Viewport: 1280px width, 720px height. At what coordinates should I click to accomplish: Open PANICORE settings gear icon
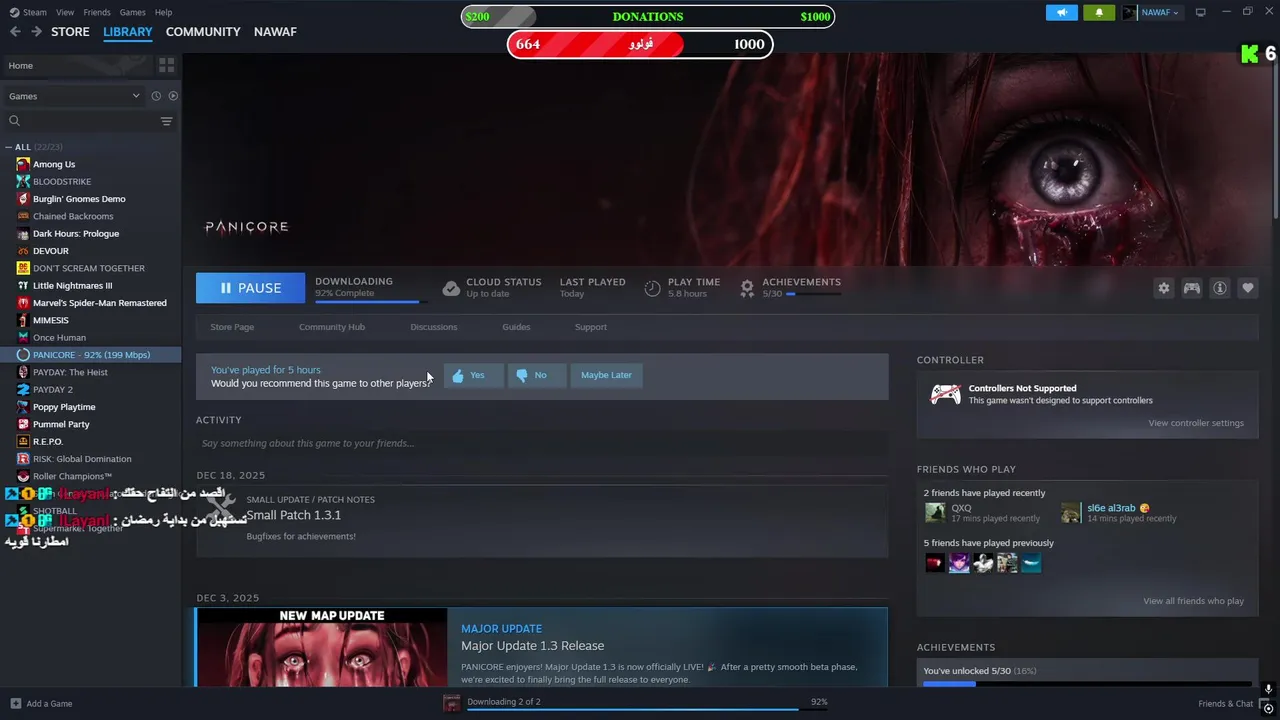coord(1164,288)
